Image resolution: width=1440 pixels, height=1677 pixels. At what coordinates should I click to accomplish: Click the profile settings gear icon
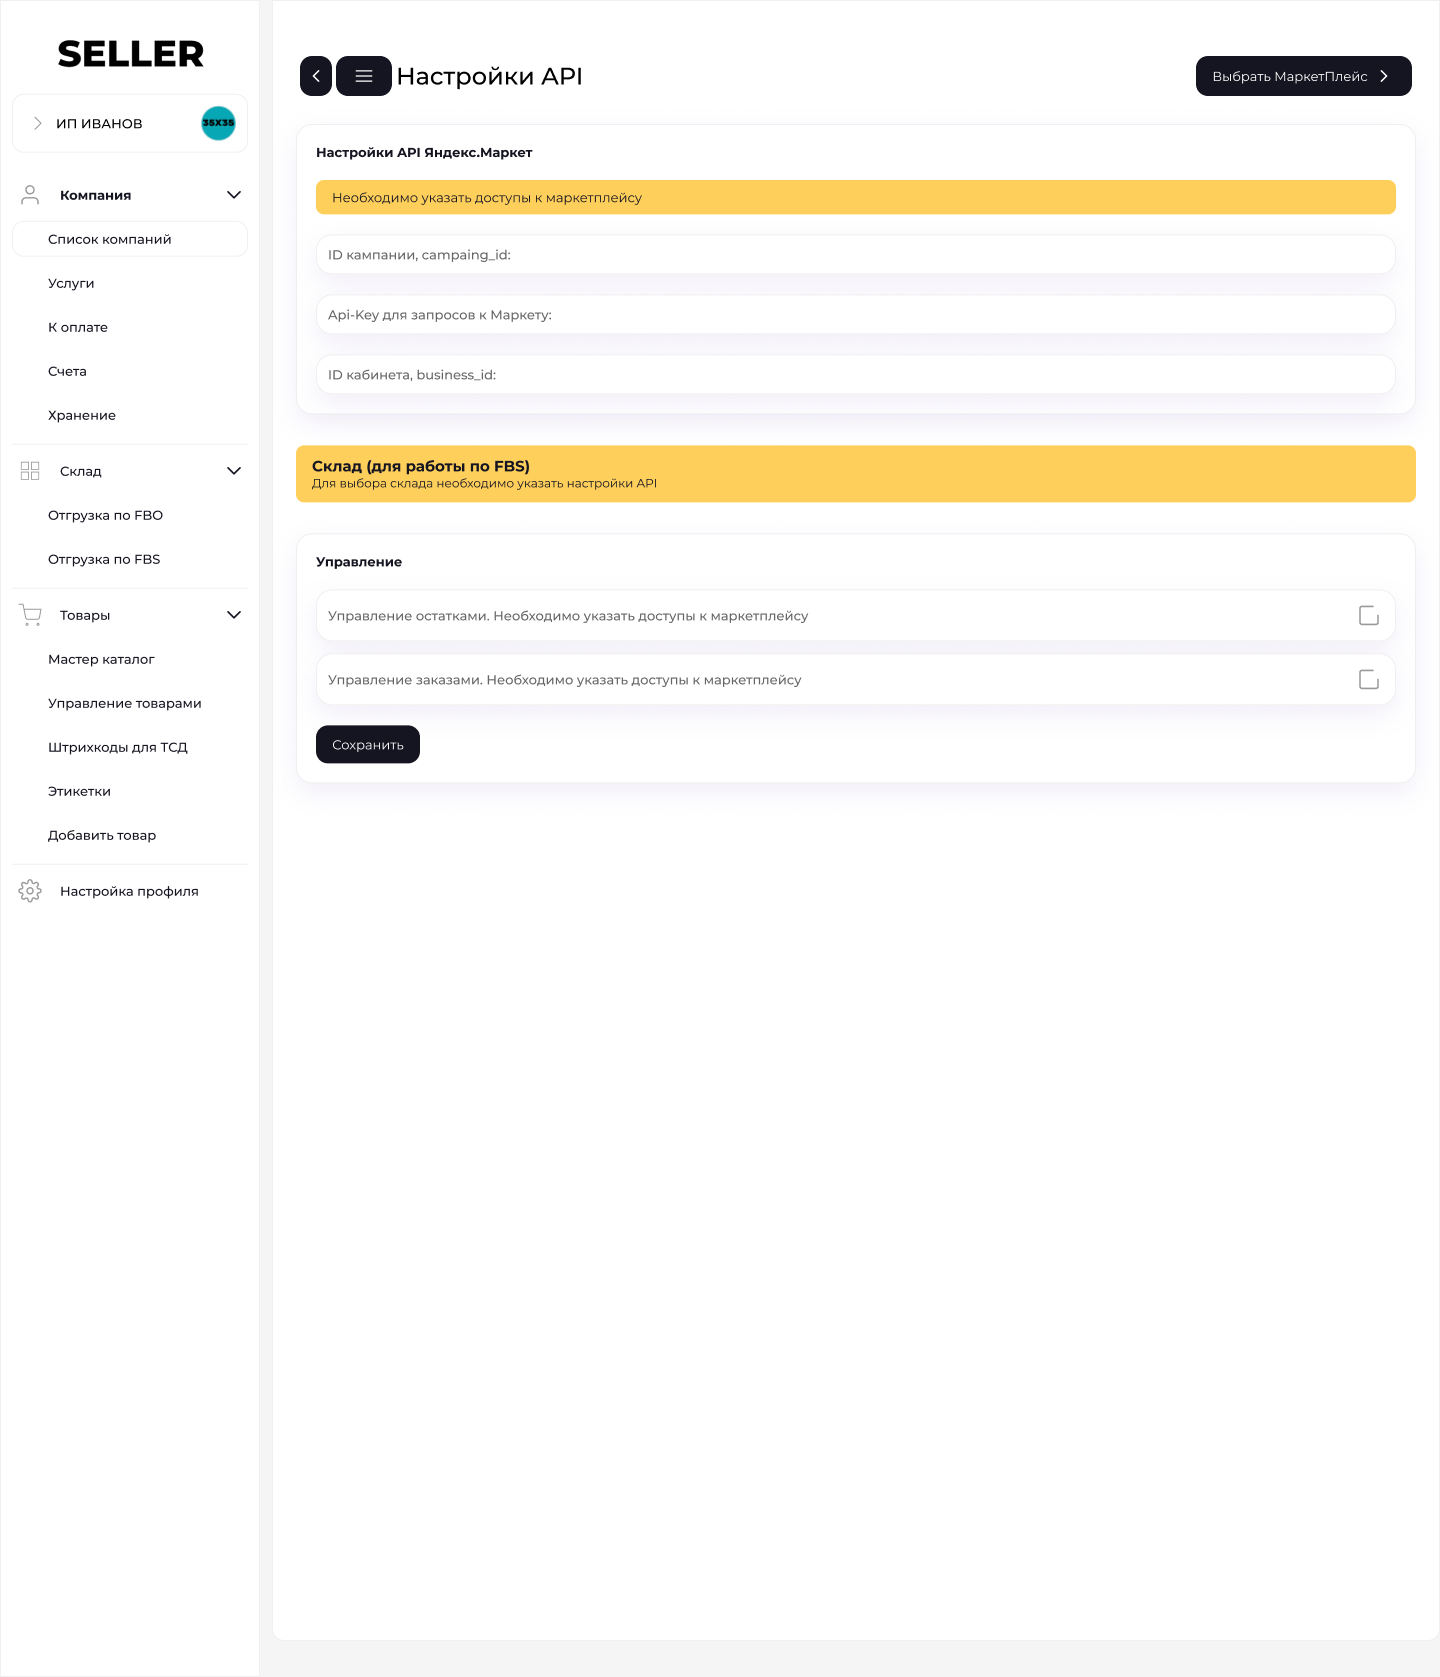click(x=30, y=891)
